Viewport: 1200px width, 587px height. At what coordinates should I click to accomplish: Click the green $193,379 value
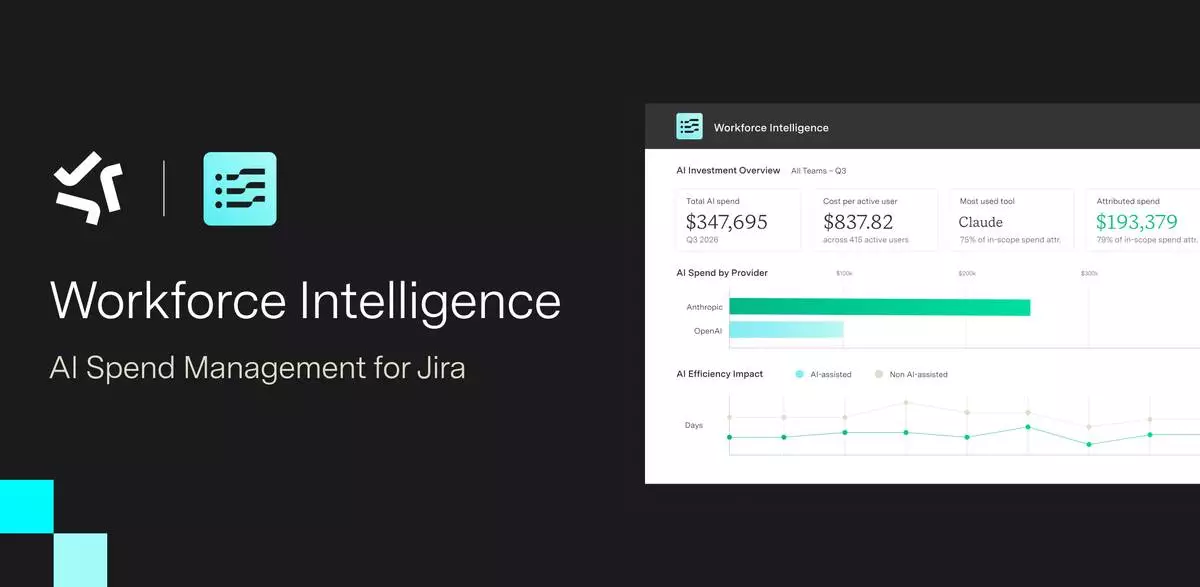point(1137,222)
